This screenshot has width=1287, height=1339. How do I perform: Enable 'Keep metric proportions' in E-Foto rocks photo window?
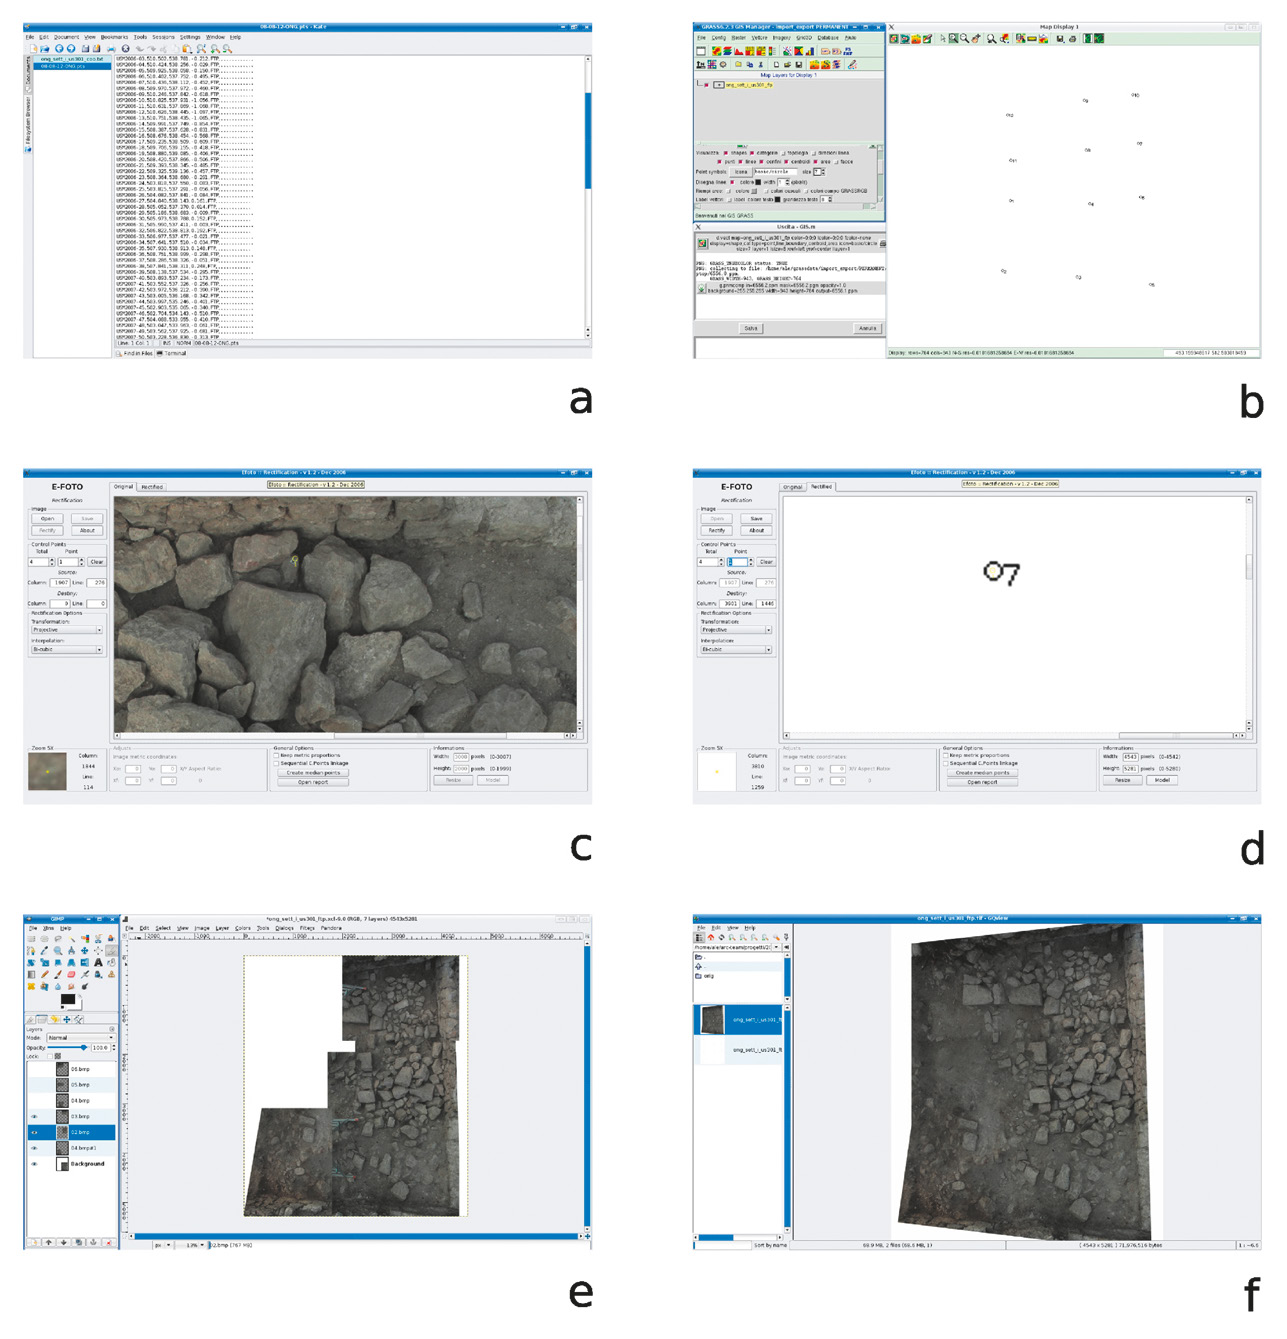pyautogui.click(x=276, y=755)
